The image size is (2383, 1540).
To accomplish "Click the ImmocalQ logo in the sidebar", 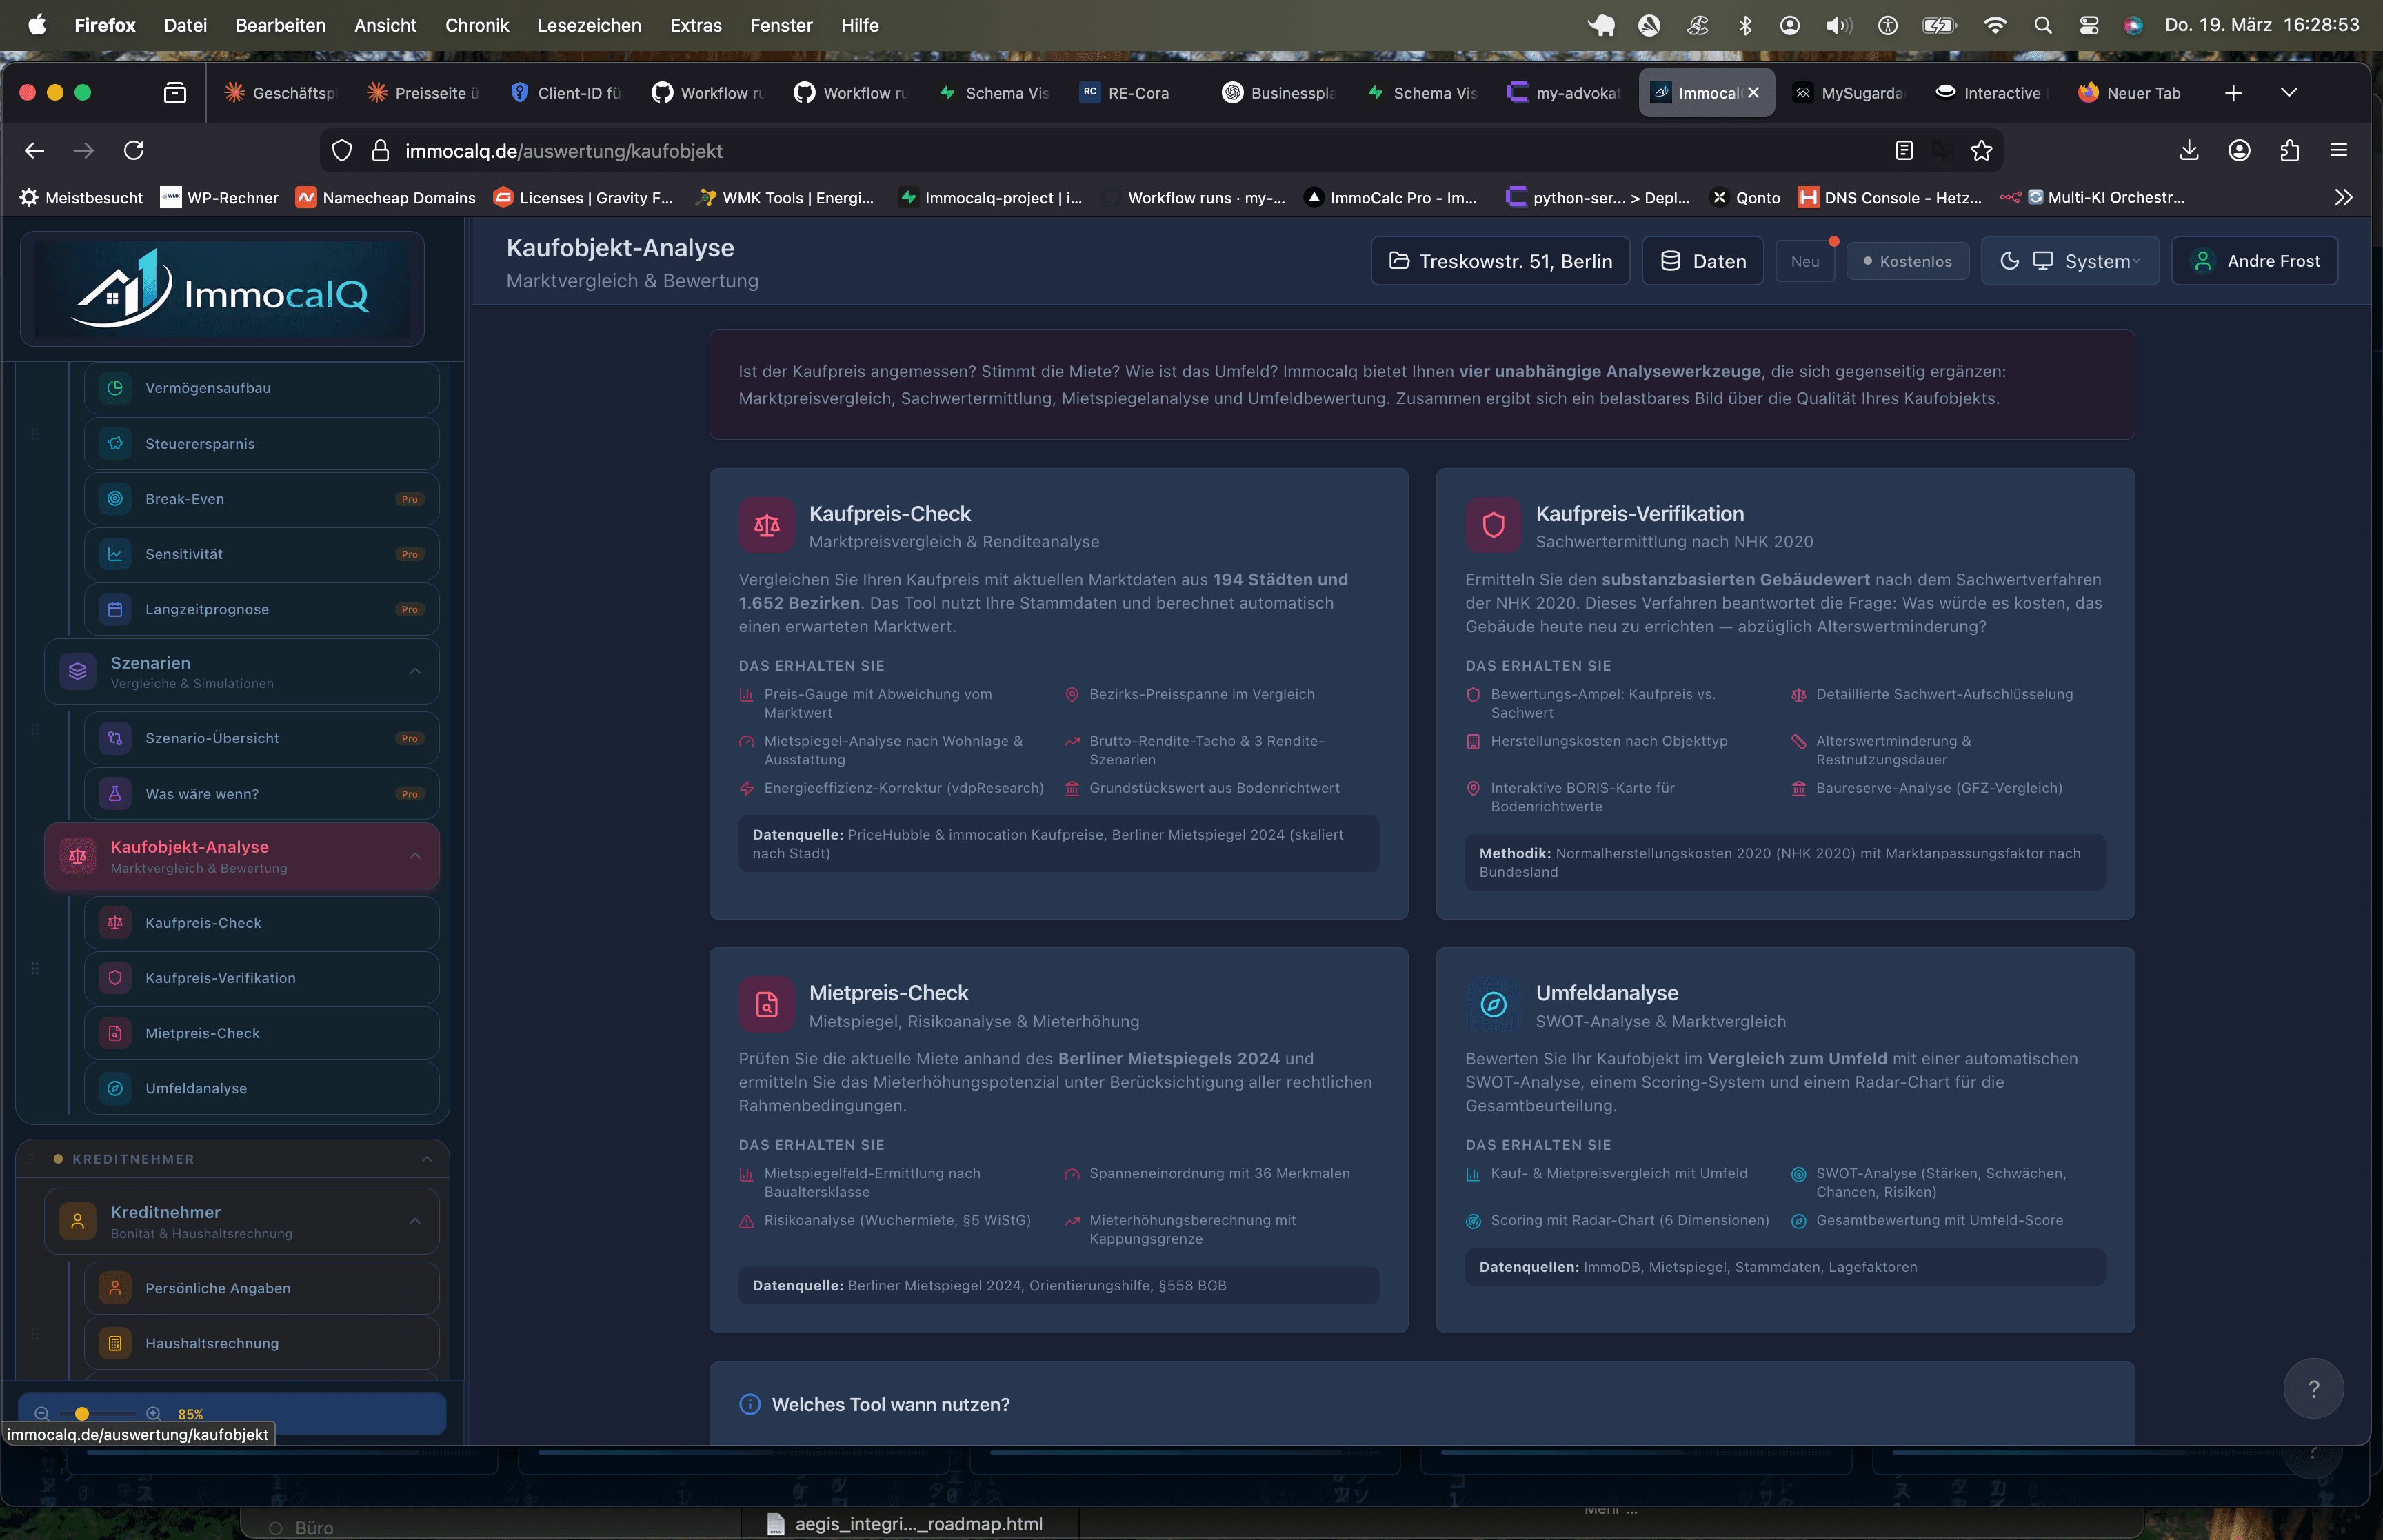I will pyautogui.click(x=222, y=289).
